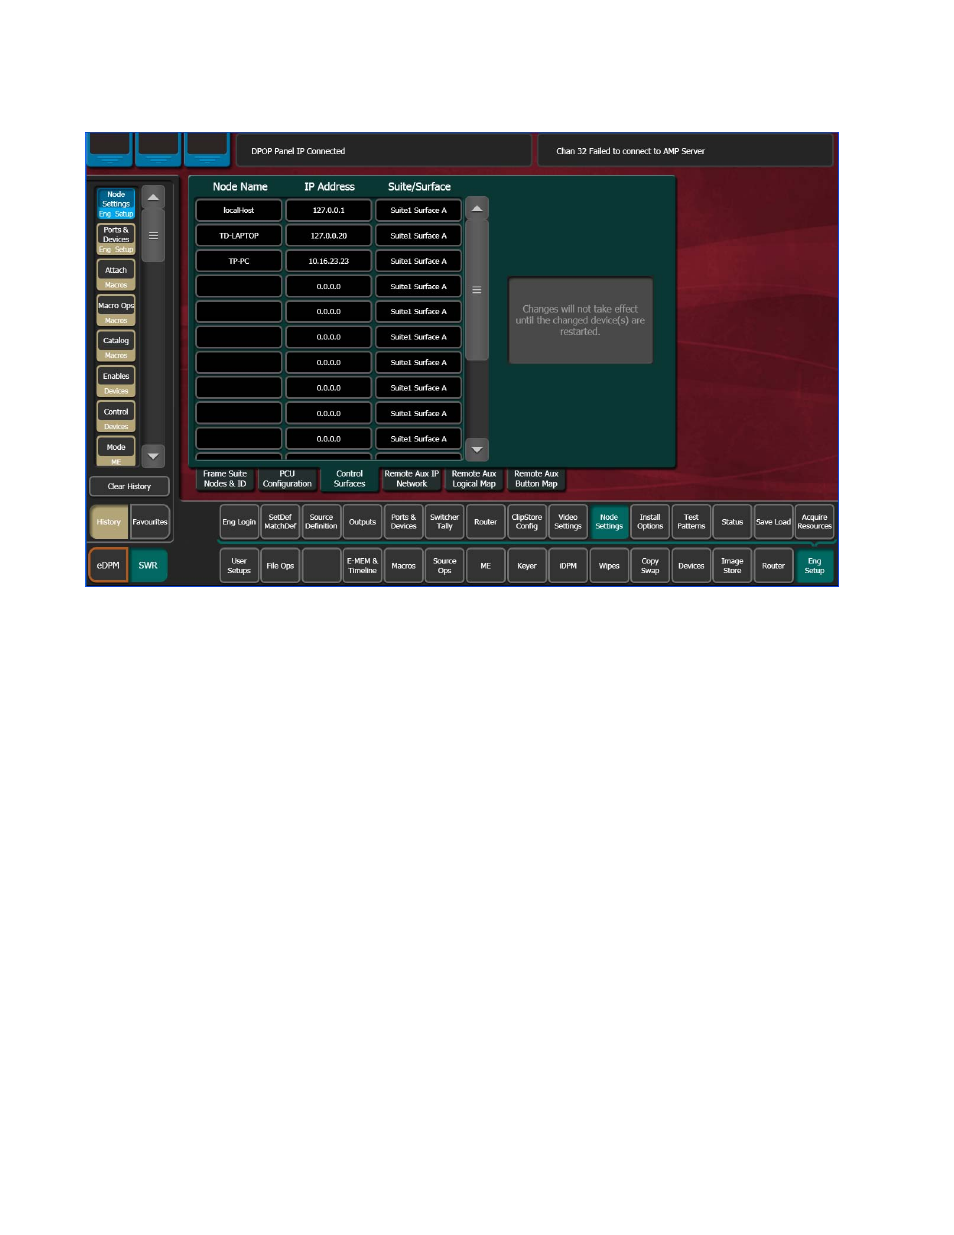Select Node Settings menu button
Screen dimensions: 954x1235
click(609, 522)
